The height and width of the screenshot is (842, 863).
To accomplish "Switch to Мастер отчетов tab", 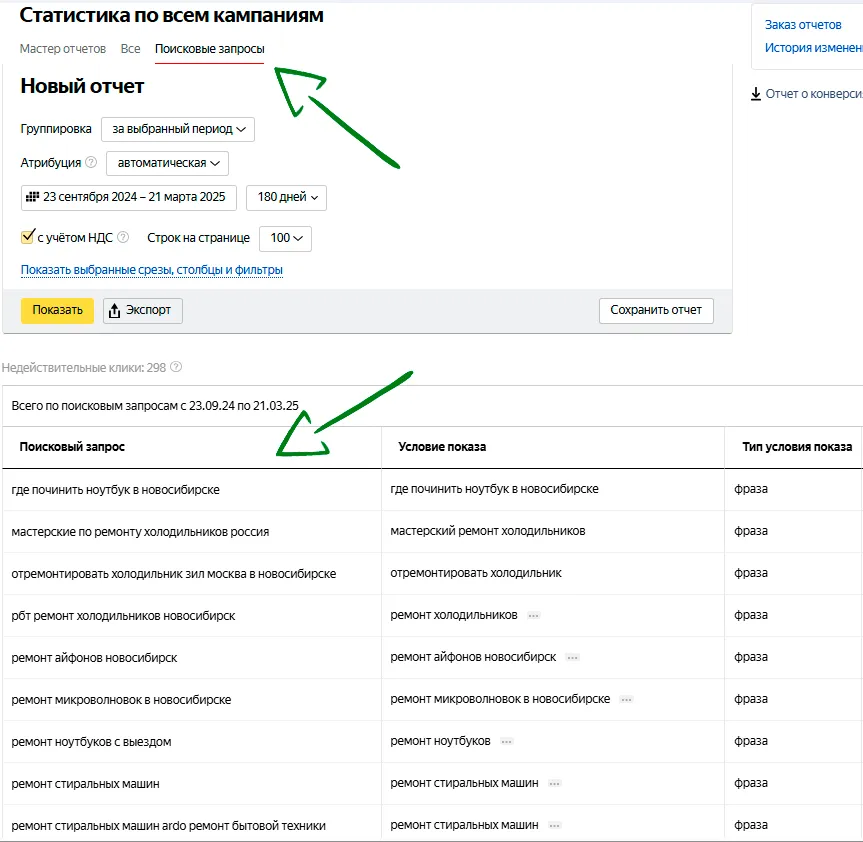I will click(63, 49).
